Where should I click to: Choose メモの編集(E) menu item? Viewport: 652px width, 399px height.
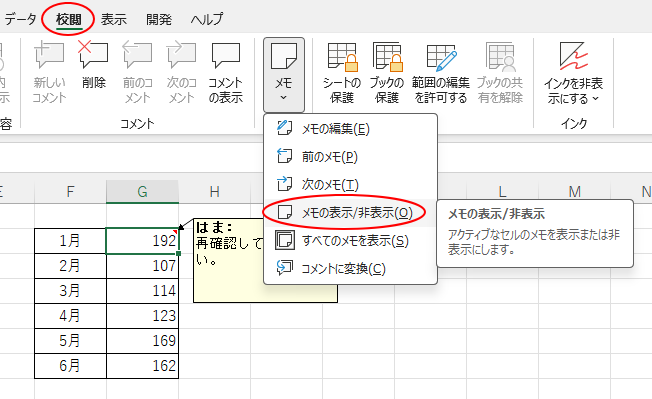point(351,129)
